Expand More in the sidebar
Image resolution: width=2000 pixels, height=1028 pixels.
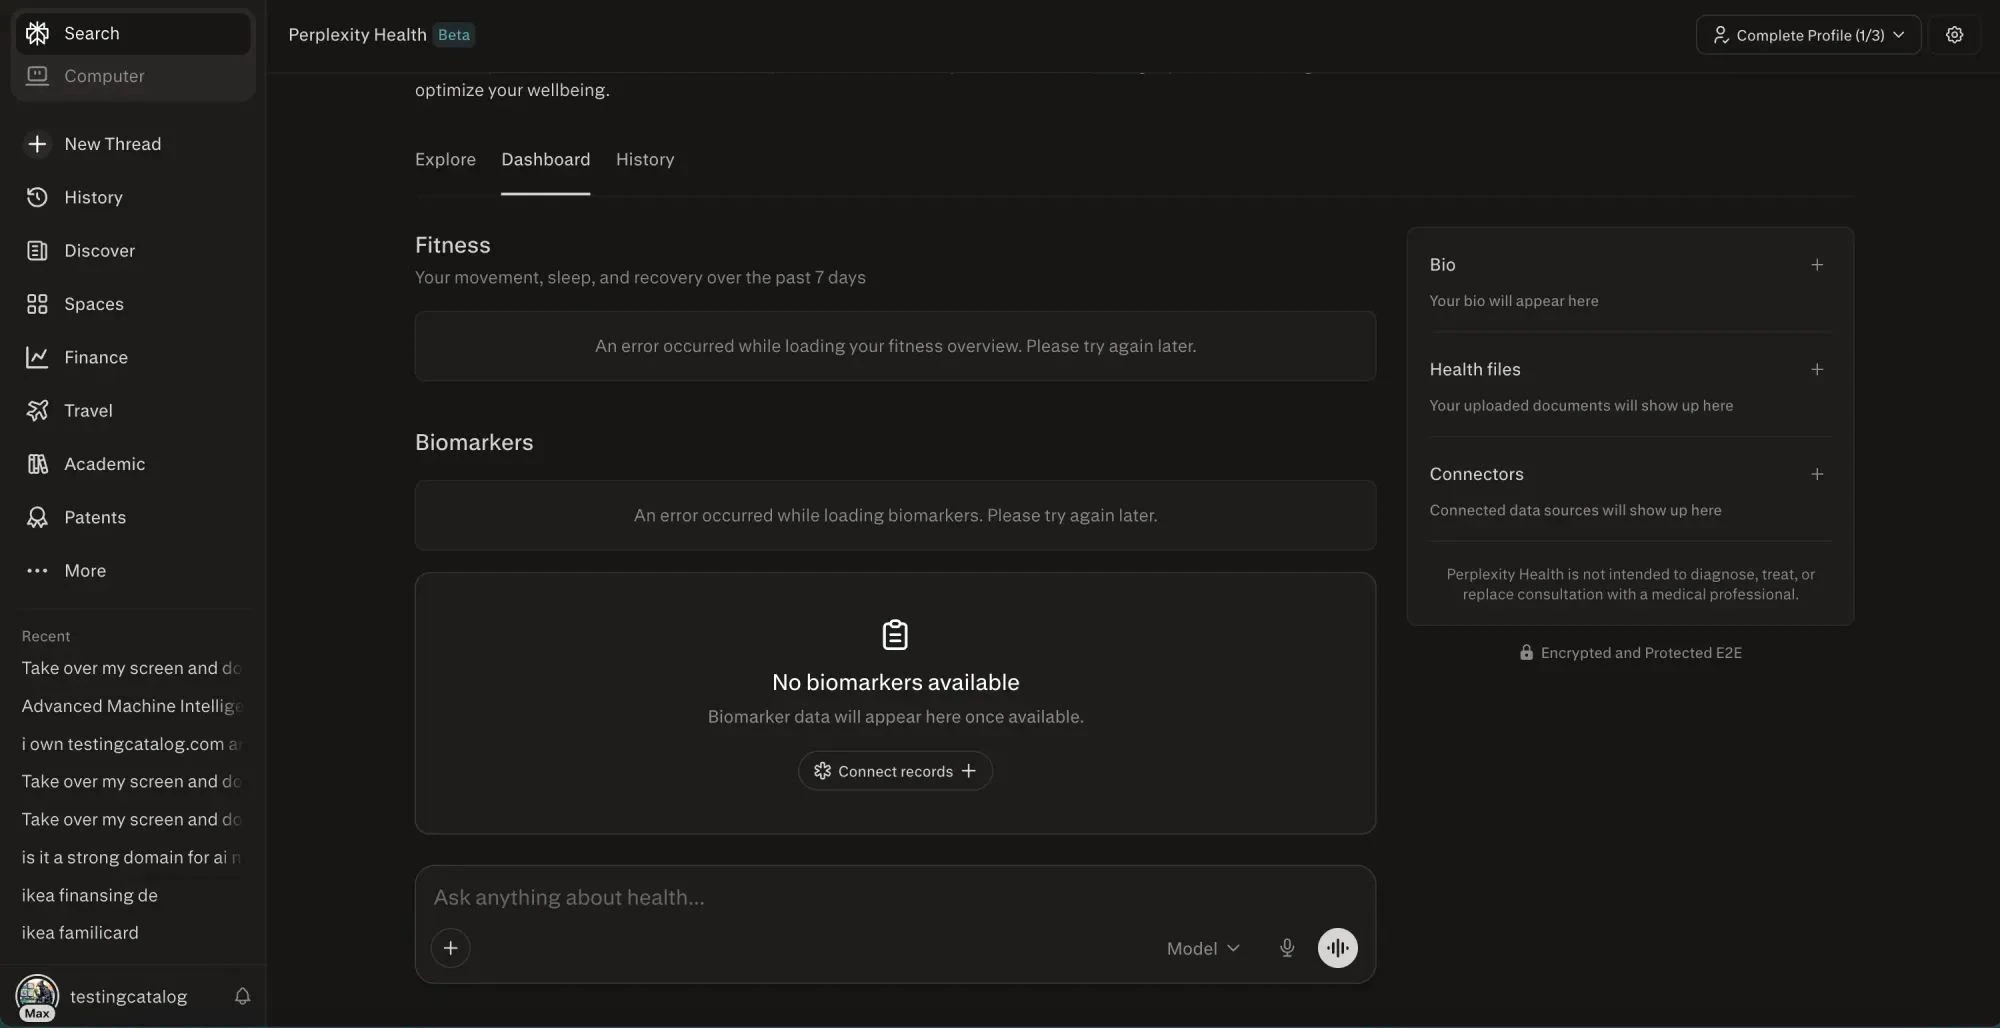[x=84, y=570]
